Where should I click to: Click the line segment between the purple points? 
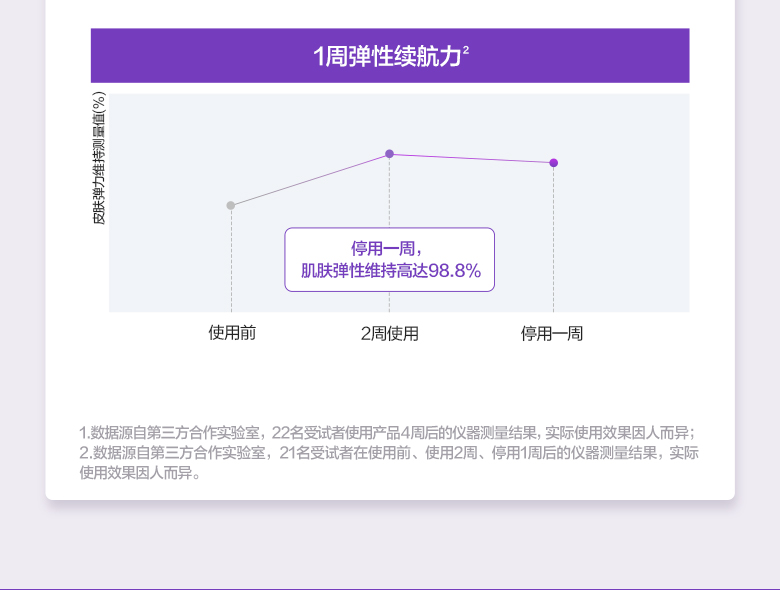[x=471, y=158]
